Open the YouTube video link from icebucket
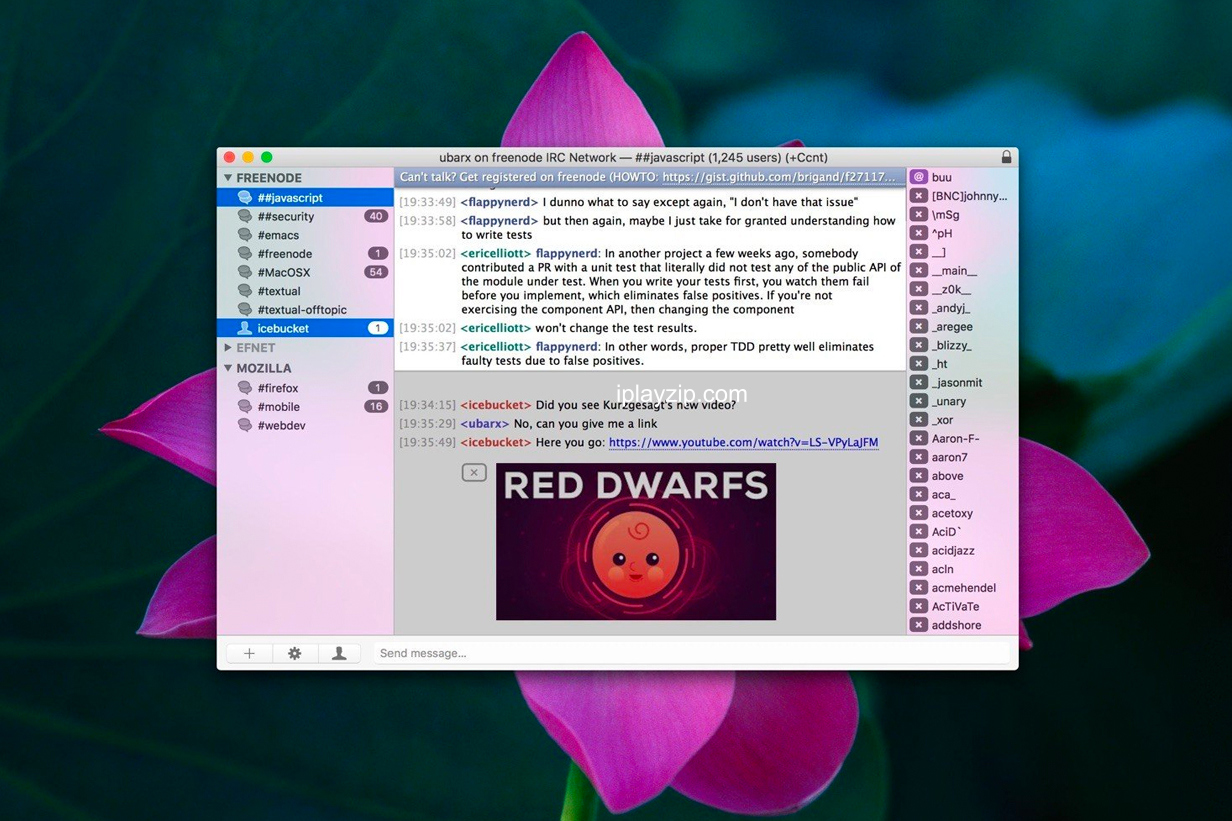Image resolution: width=1232 pixels, height=821 pixels. (743, 442)
